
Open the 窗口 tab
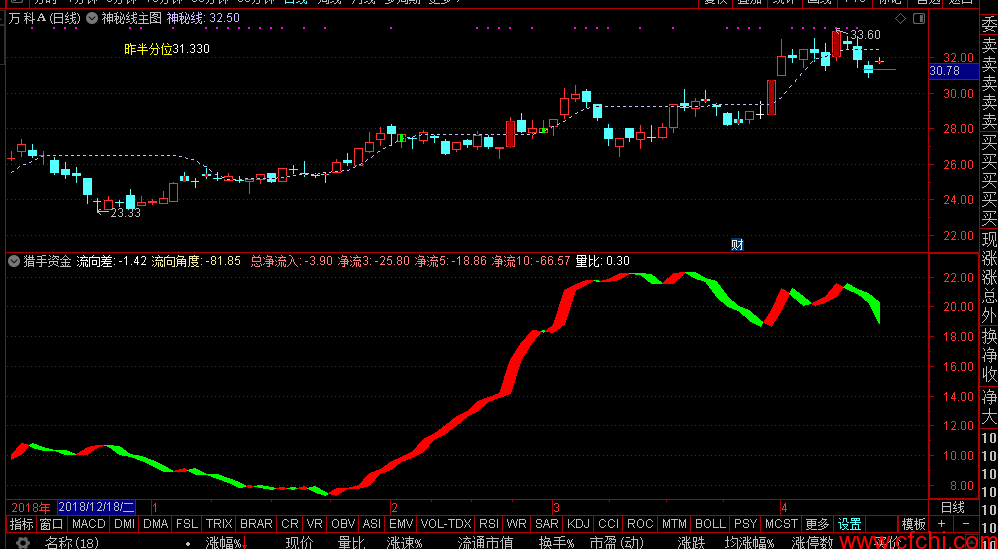[x=52, y=524]
